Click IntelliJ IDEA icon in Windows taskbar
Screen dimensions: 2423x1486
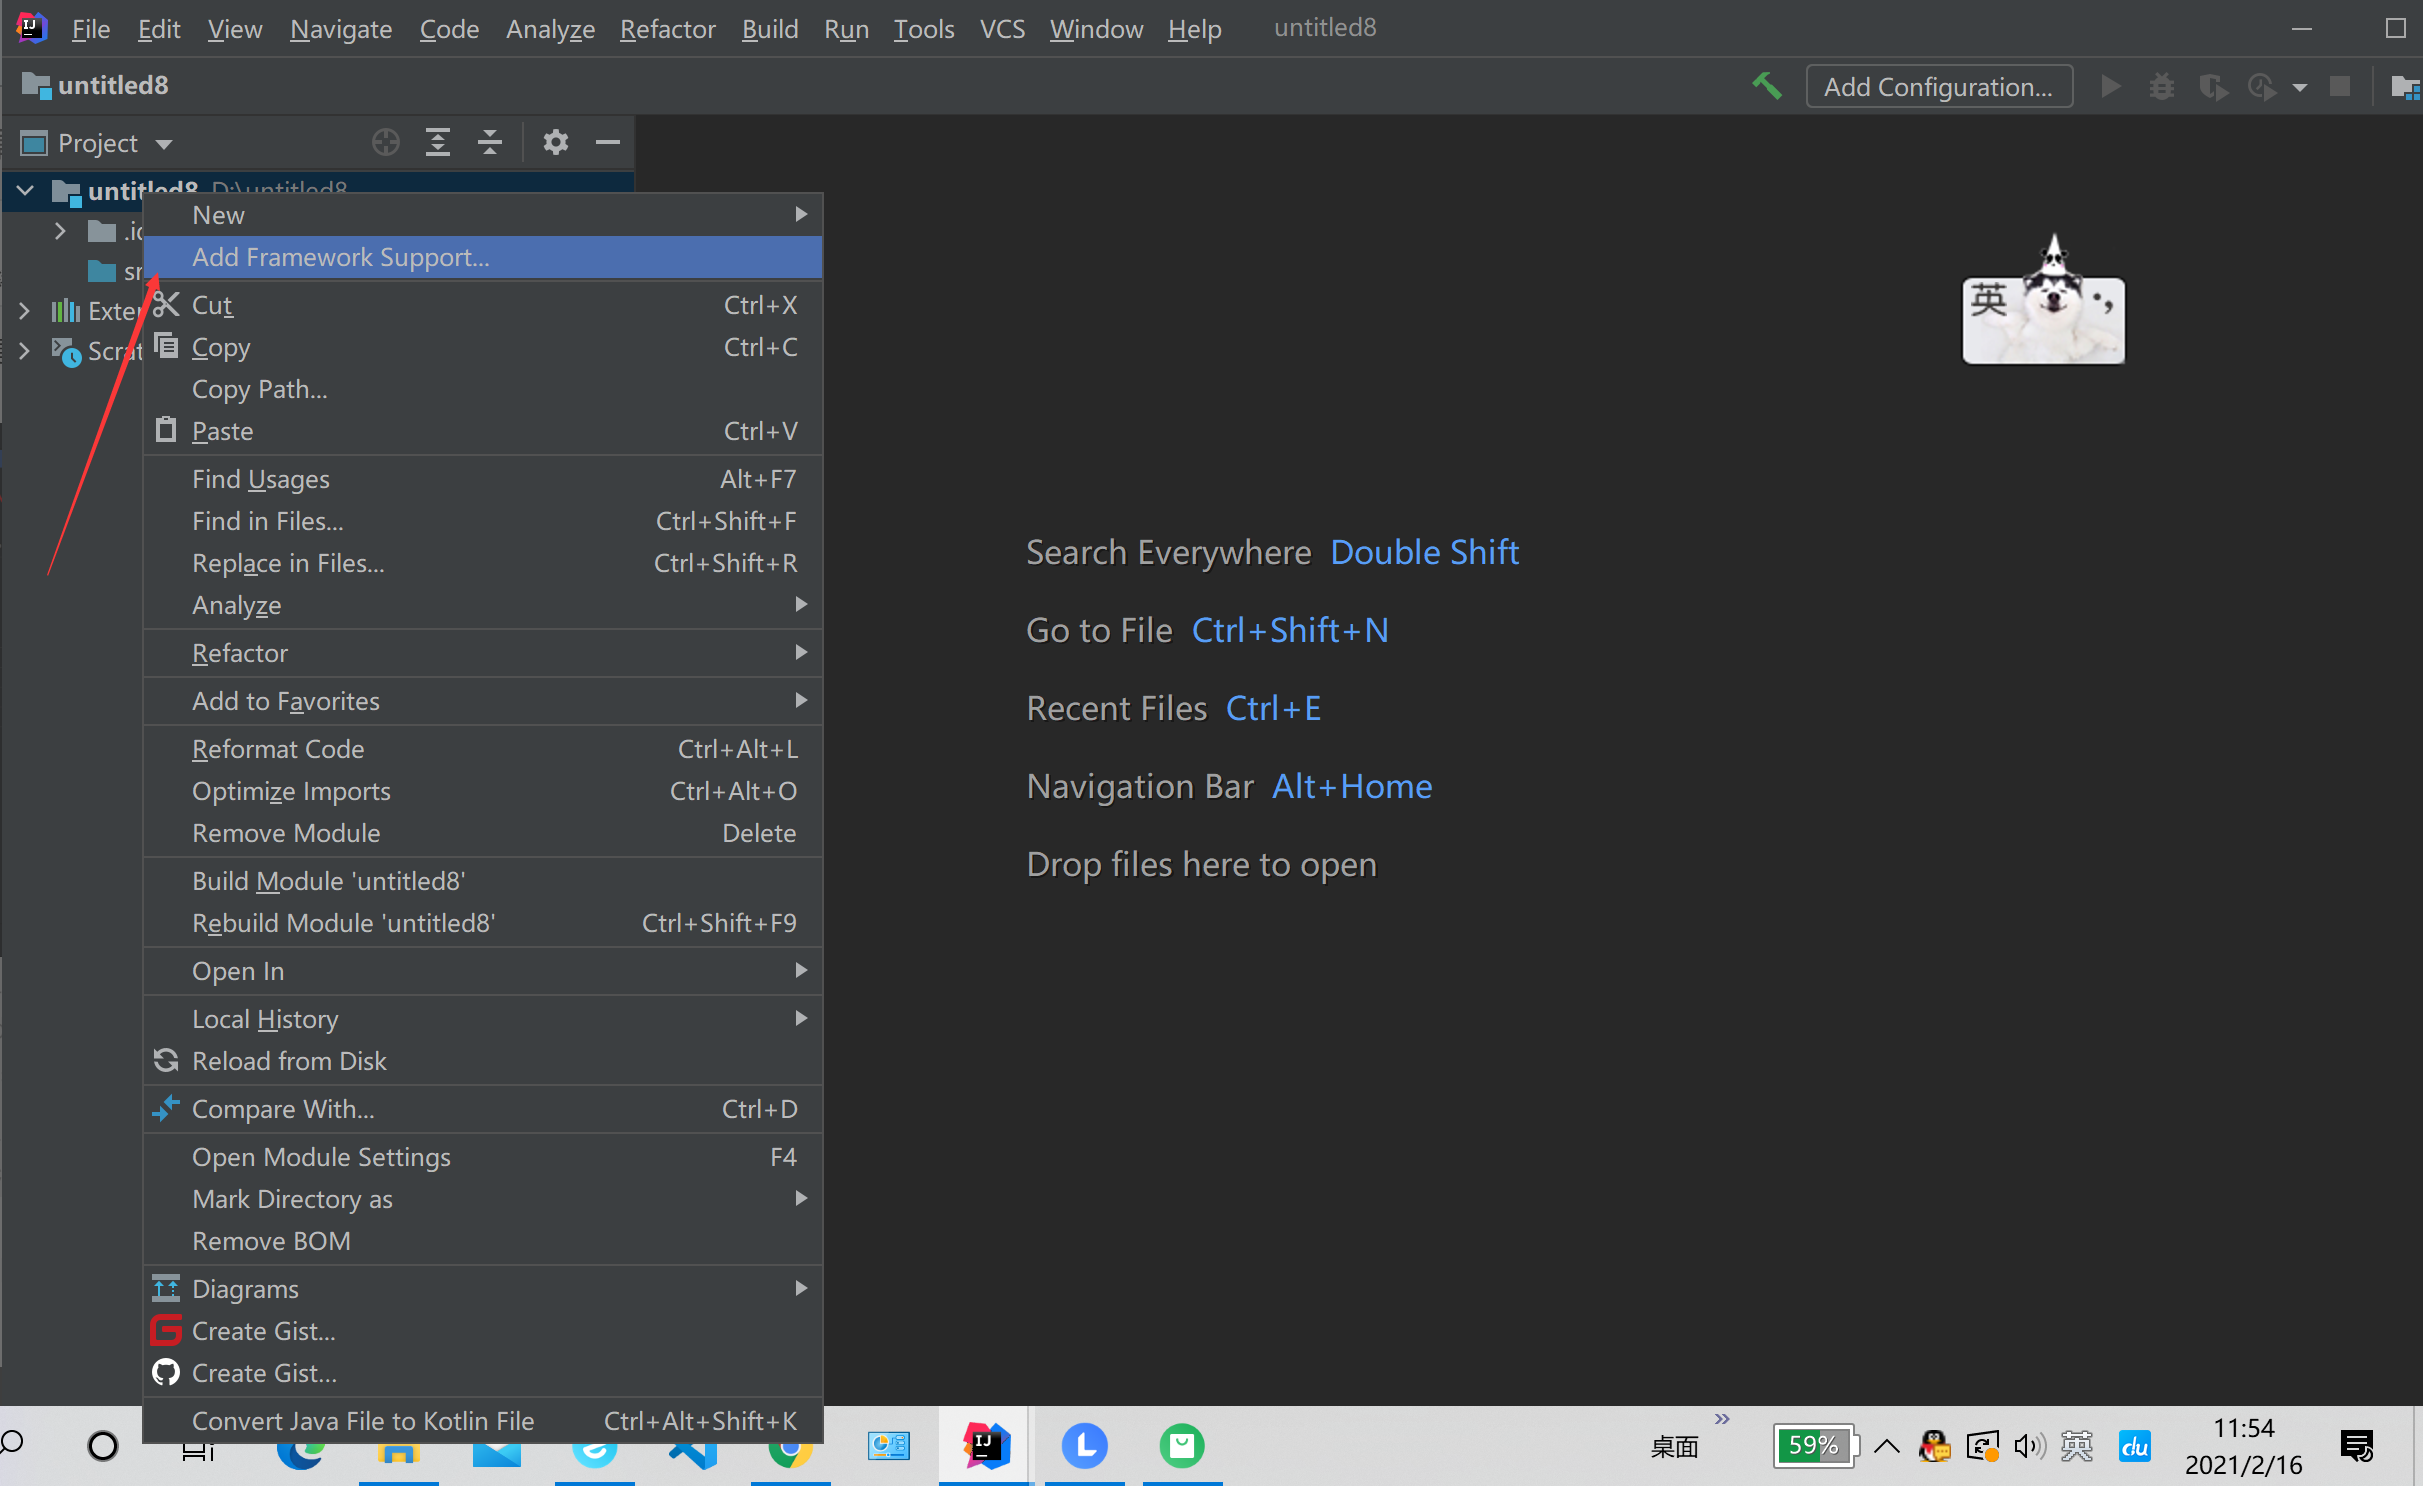pos(986,1446)
